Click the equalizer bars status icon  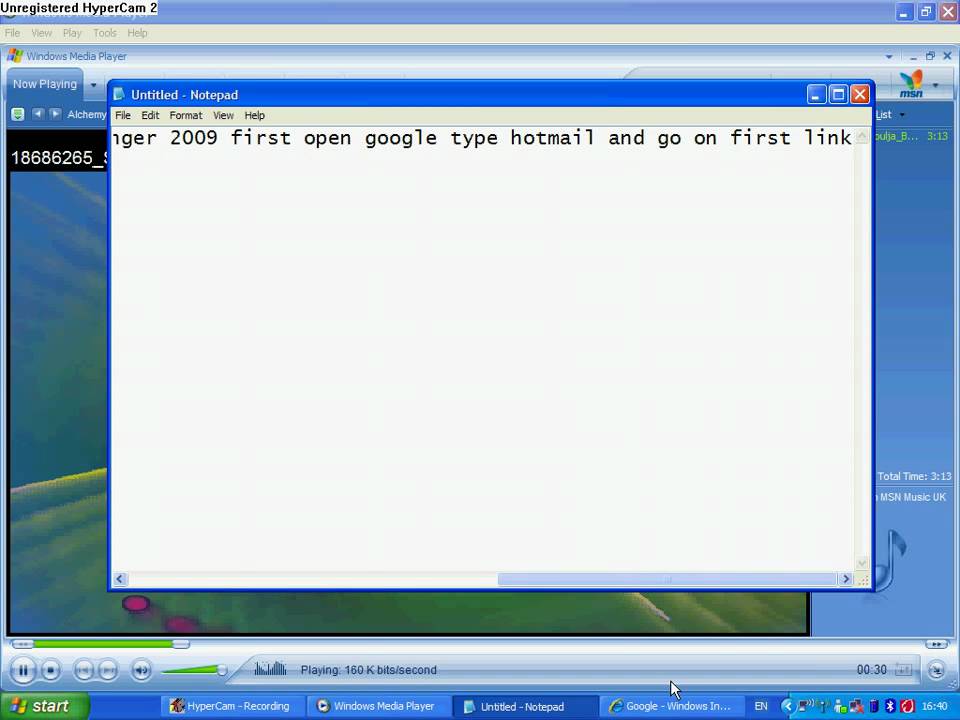(270, 669)
